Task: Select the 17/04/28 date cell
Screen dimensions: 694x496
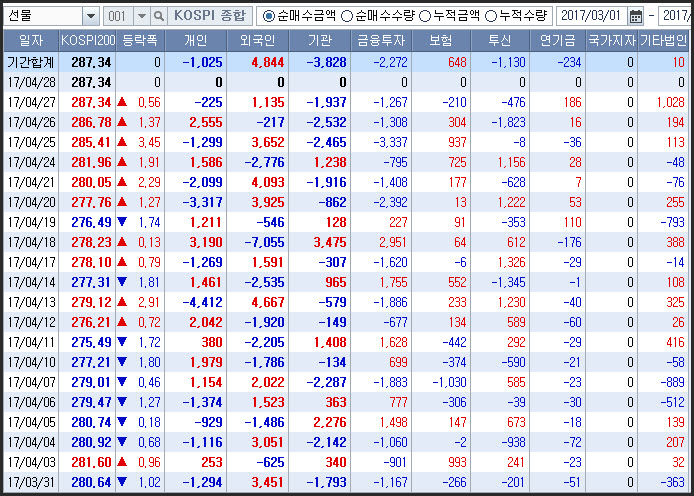Action: click(31, 82)
